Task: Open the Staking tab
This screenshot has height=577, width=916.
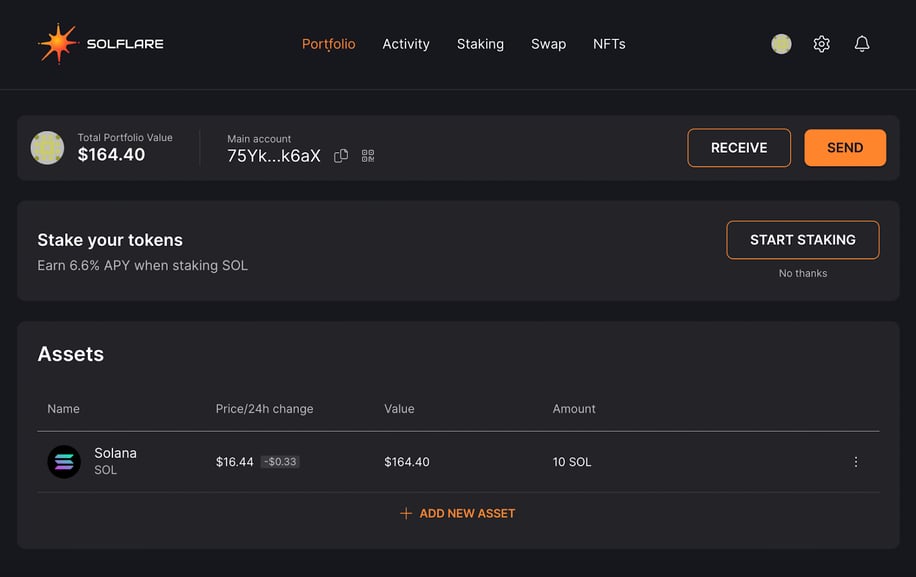Action: (x=480, y=44)
